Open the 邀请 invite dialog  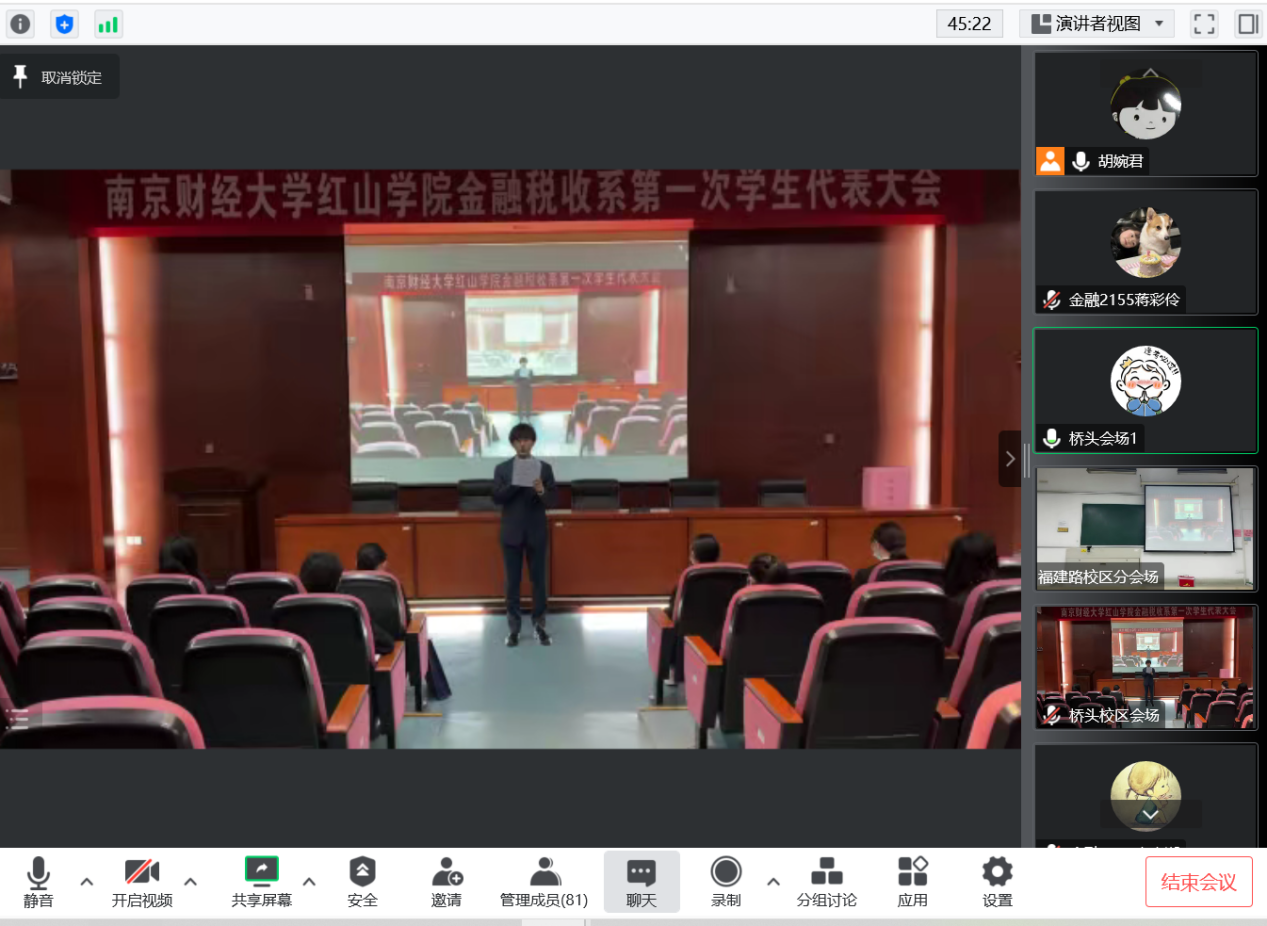click(446, 882)
